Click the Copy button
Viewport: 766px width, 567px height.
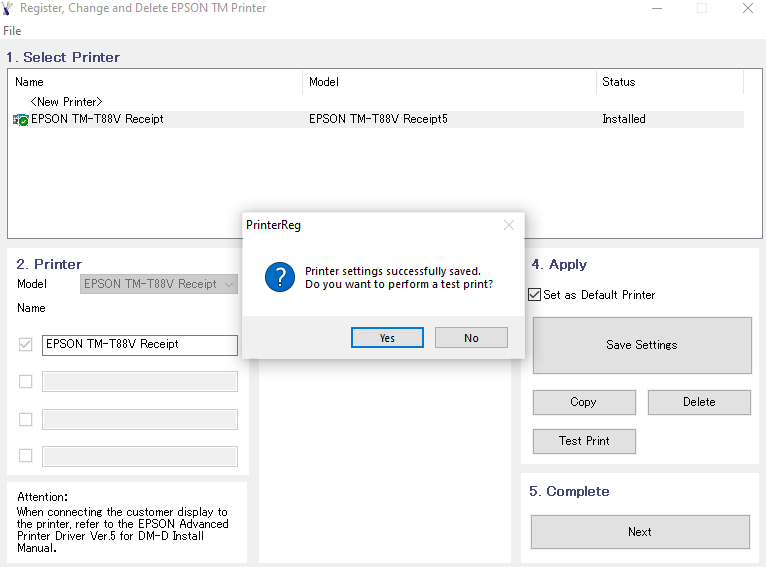pos(584,402)
